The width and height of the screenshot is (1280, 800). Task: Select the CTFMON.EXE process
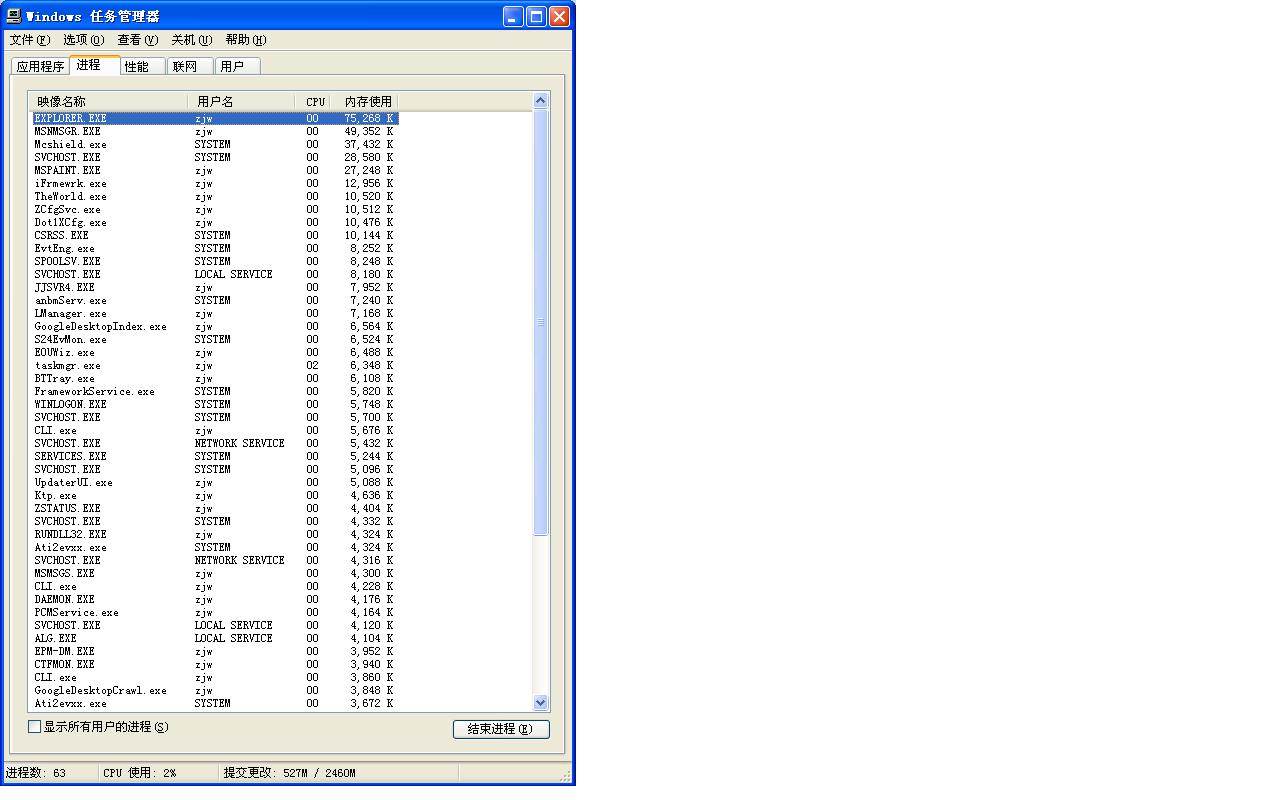tap(215, 664)
